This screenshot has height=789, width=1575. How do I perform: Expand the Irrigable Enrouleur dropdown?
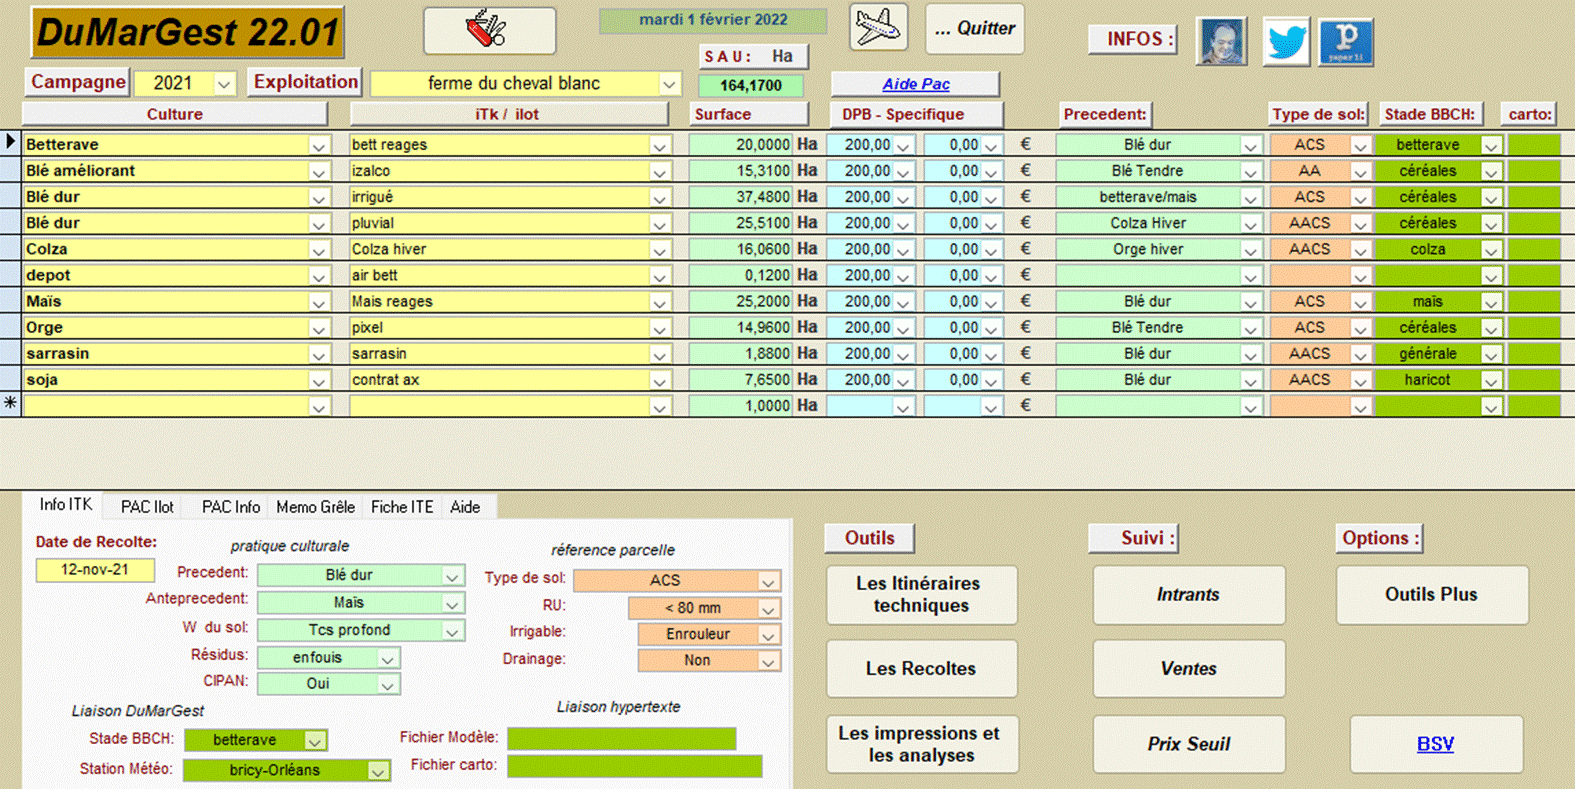[768, 634]
